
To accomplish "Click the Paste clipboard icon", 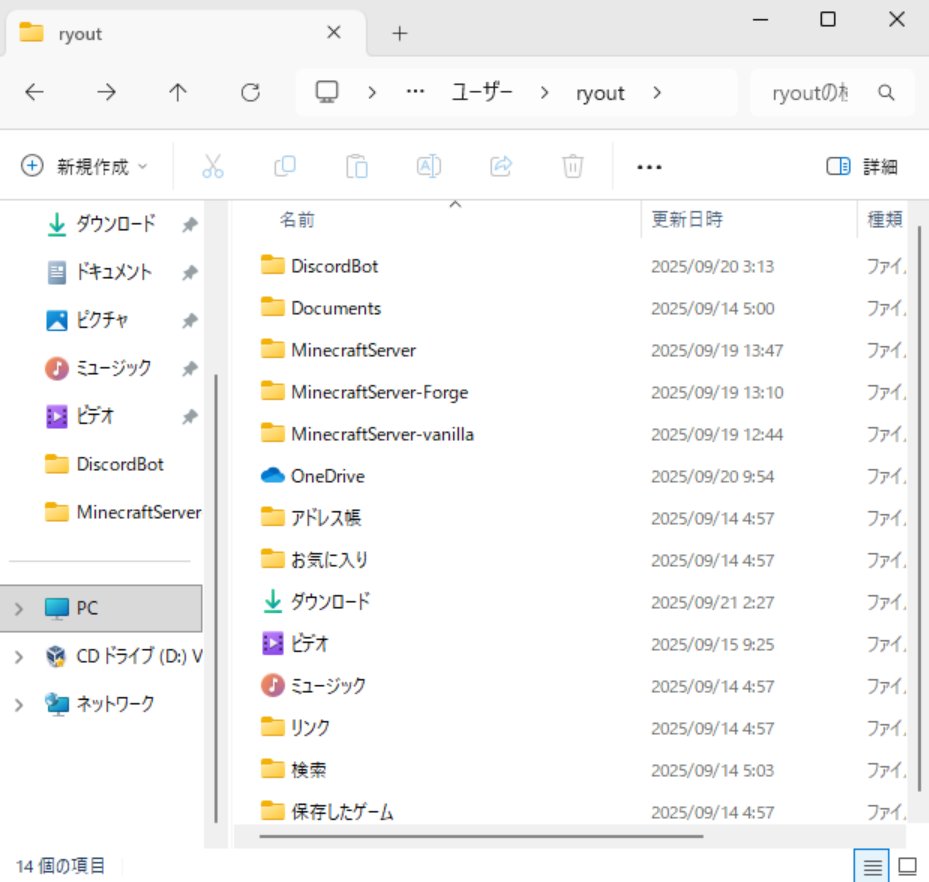I will 357,166.
